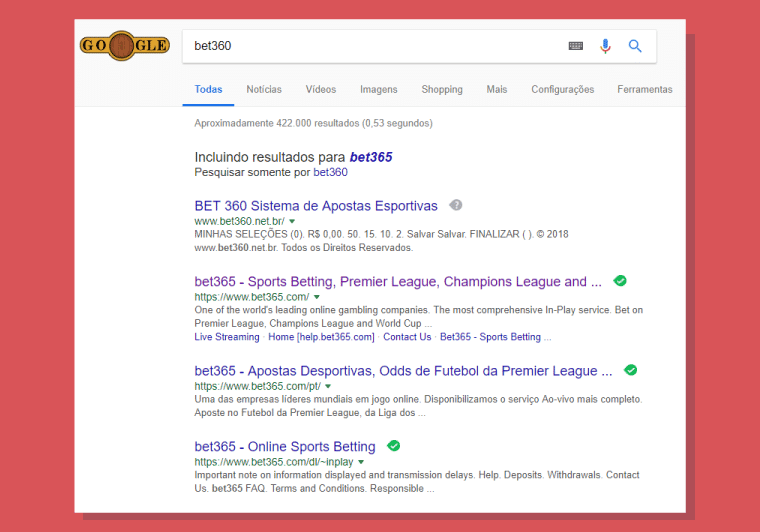Screen dimensions: 760x532
Task: Click the Aproximadamente 422.000 resultados text
Action: click(314, 123)
